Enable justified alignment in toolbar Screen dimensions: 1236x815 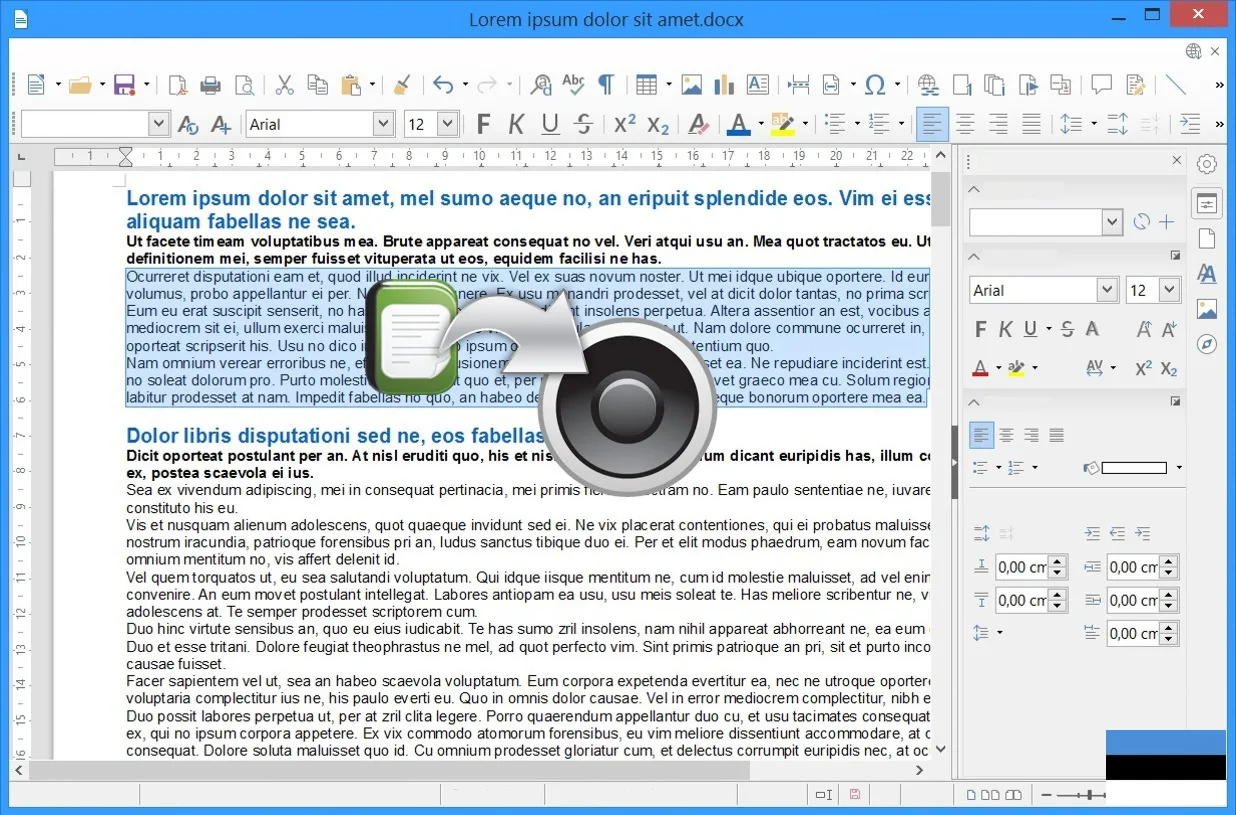click(1031, 124)
